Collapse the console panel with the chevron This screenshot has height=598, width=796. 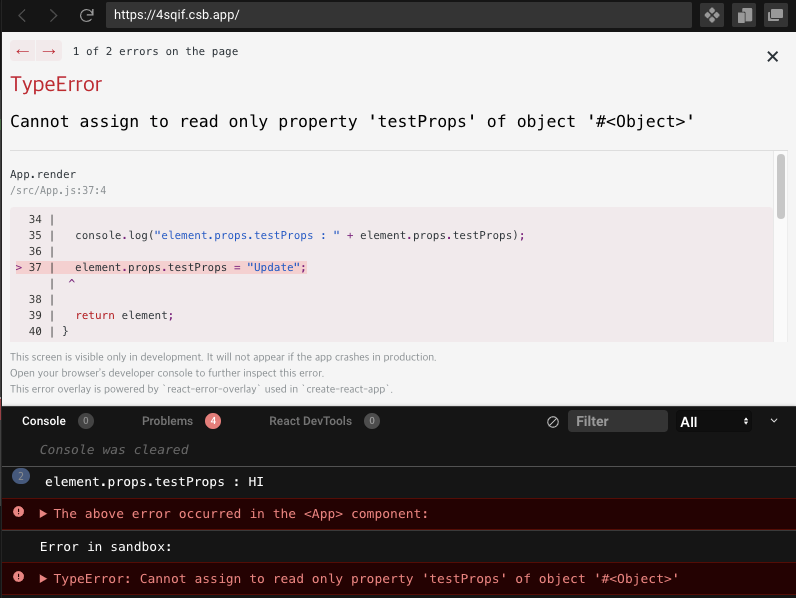point(774,420)
